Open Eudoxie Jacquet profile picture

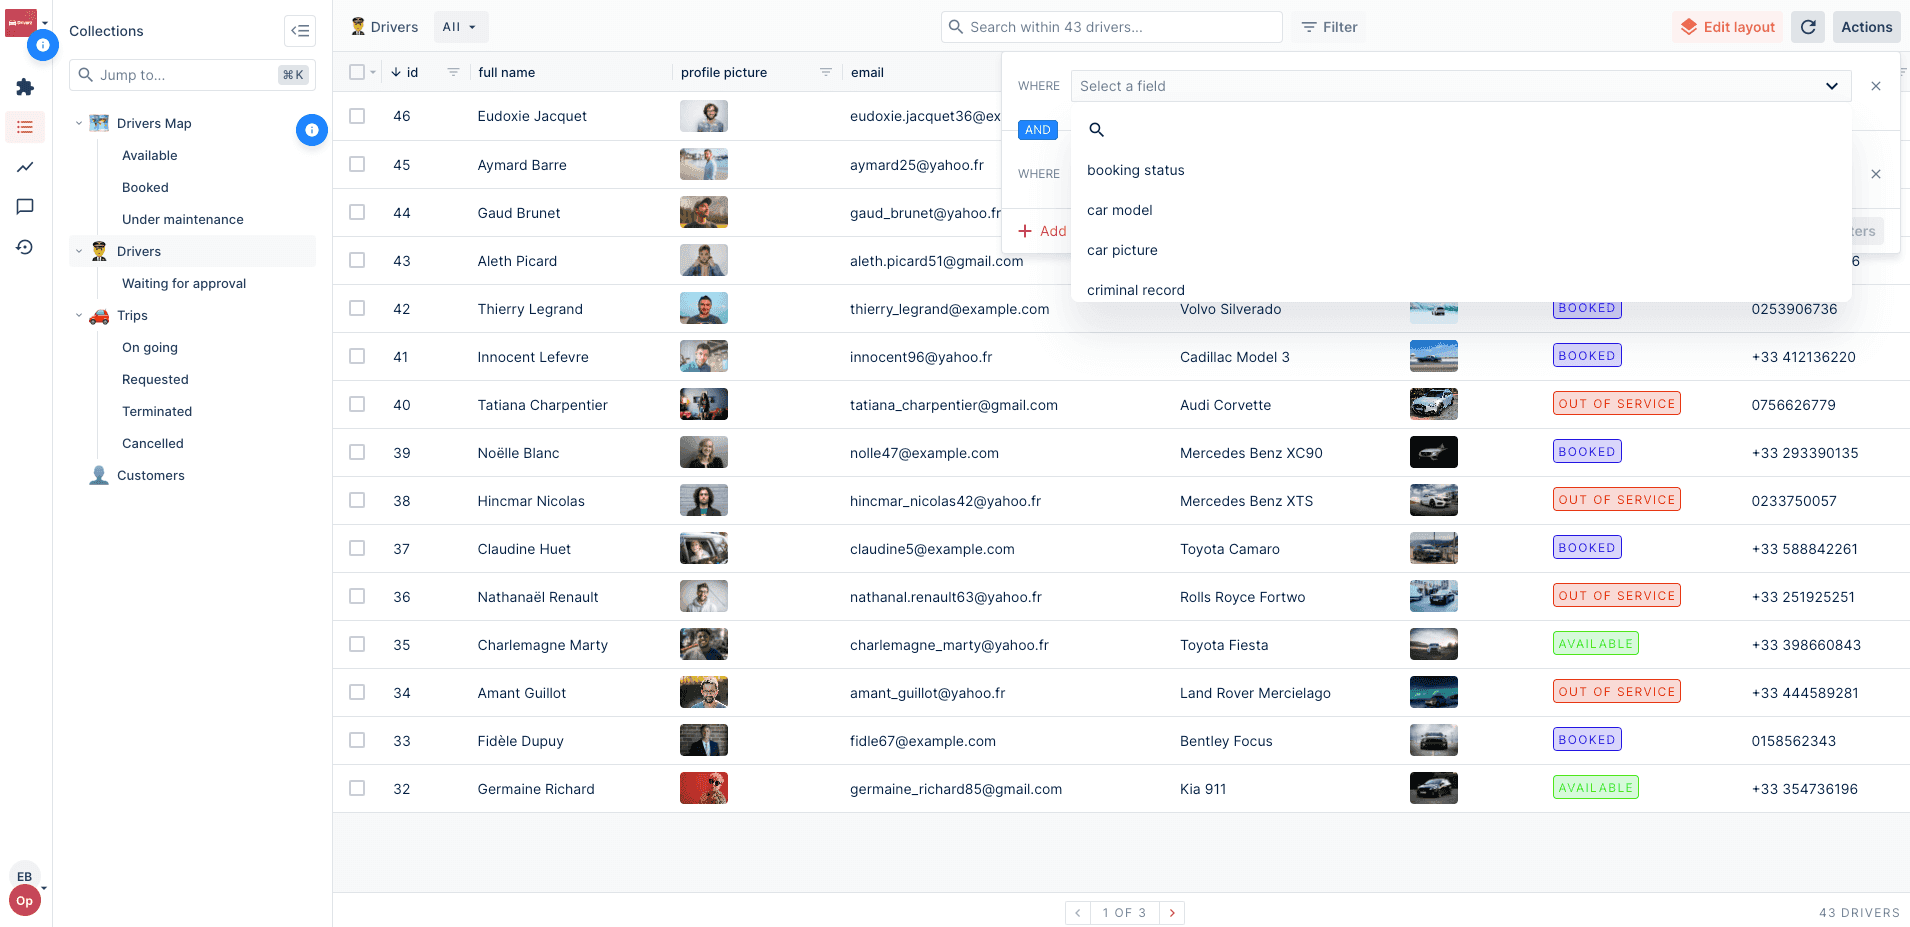(x=704, y=116)
